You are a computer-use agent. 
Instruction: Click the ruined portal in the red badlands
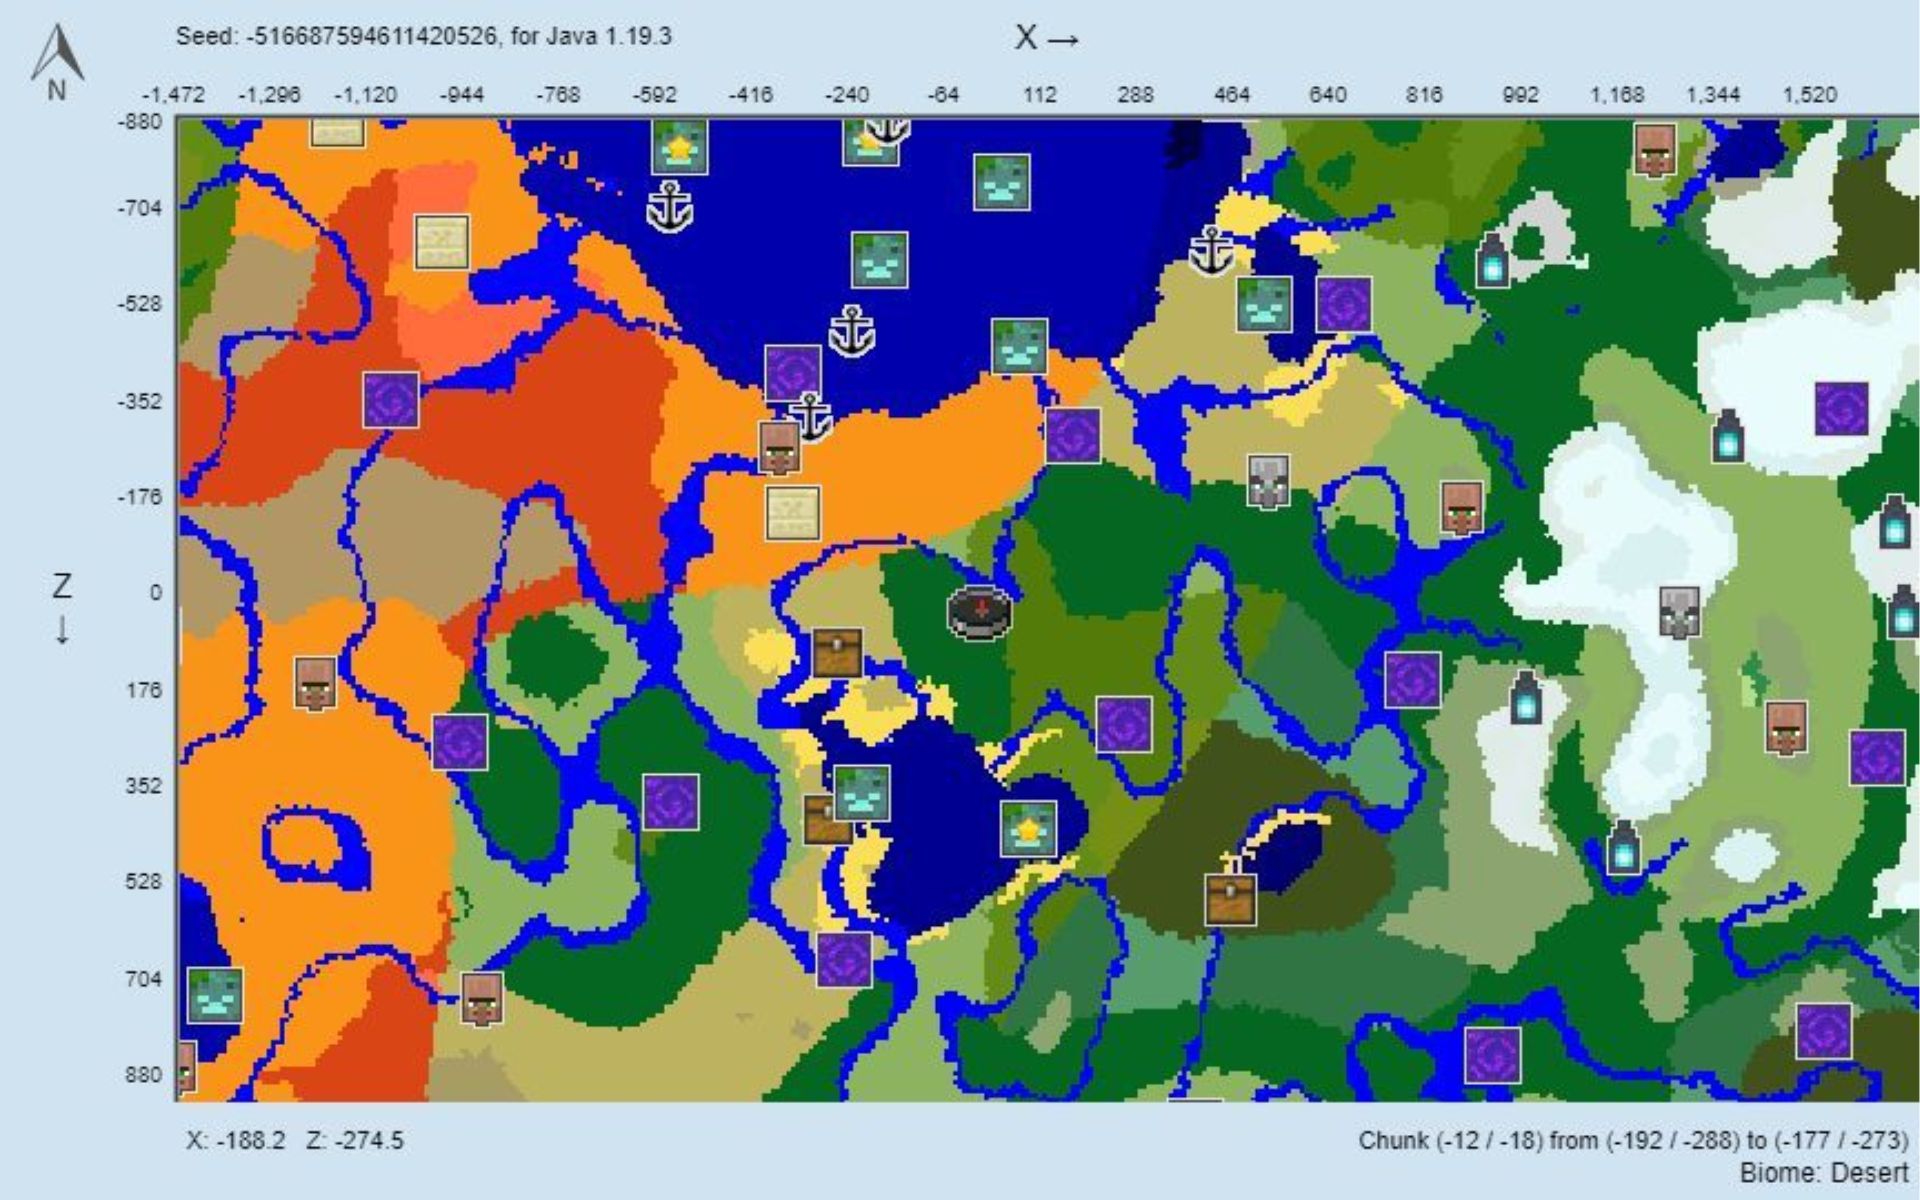pos(391,400)
